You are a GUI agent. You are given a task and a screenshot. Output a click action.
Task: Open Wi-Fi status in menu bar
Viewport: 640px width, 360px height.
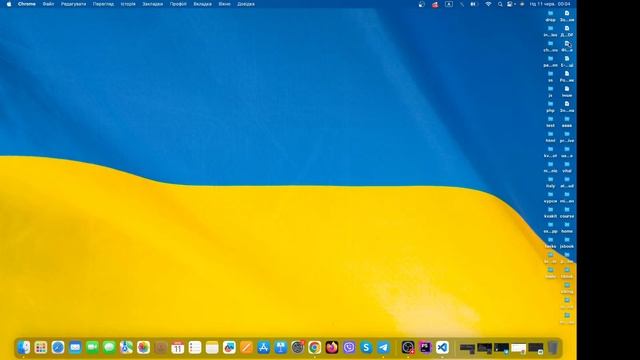(488, 4)
